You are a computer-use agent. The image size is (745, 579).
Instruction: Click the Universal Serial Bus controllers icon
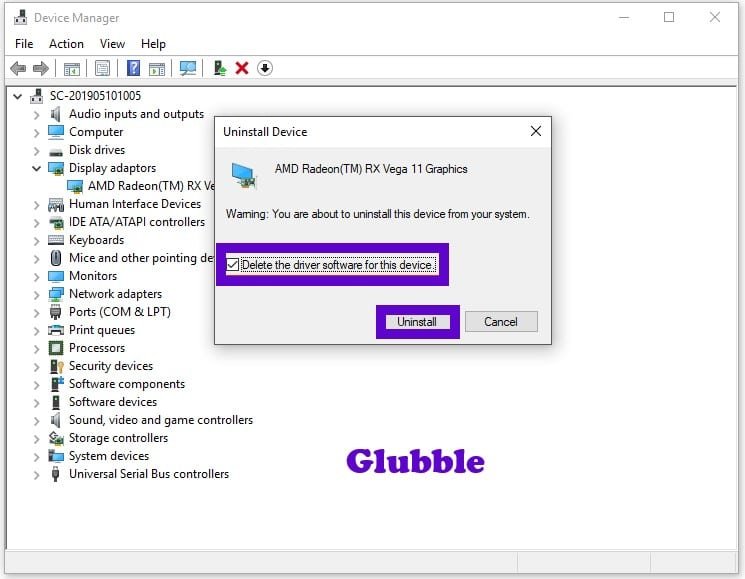56,474
